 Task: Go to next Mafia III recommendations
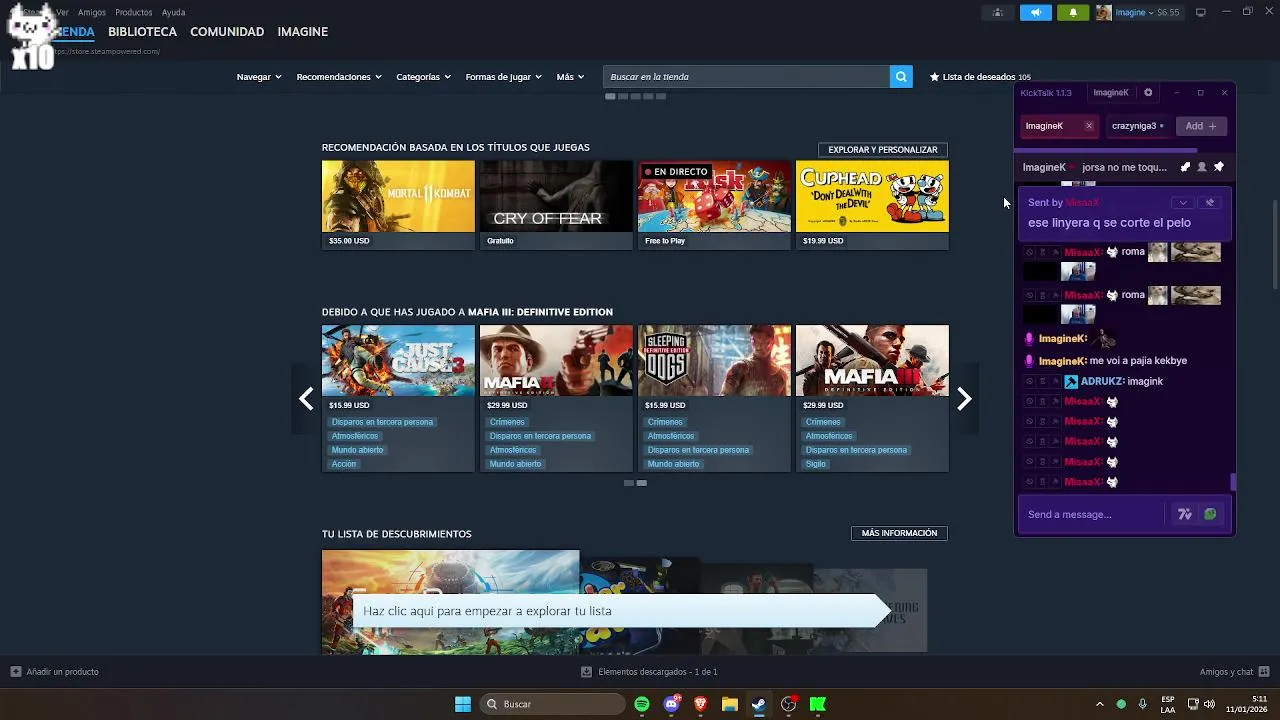[x=964, y=399]
